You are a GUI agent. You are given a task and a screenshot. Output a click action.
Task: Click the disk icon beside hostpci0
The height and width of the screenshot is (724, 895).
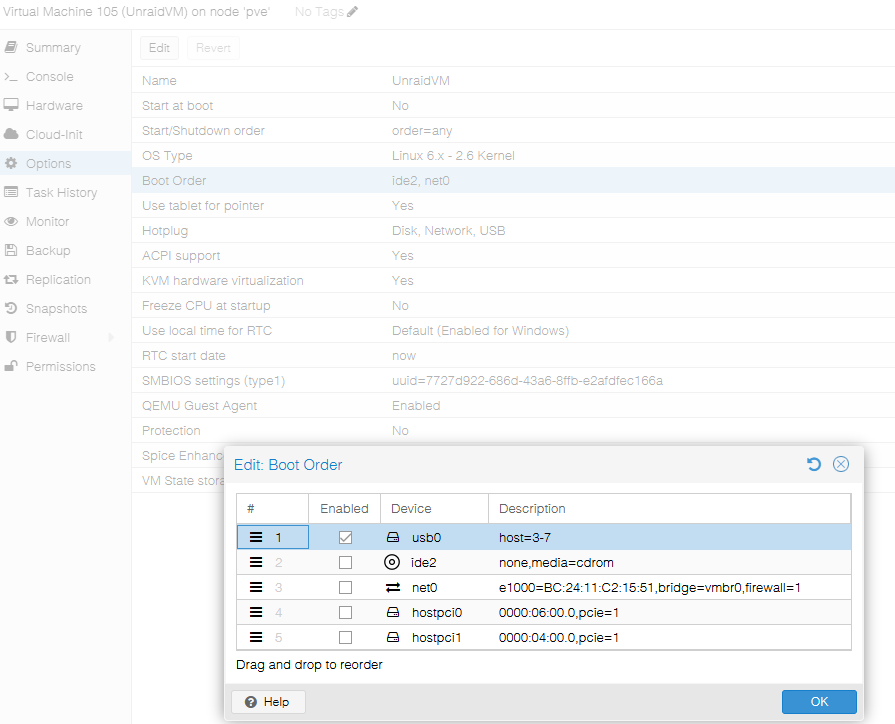(393, 612)
